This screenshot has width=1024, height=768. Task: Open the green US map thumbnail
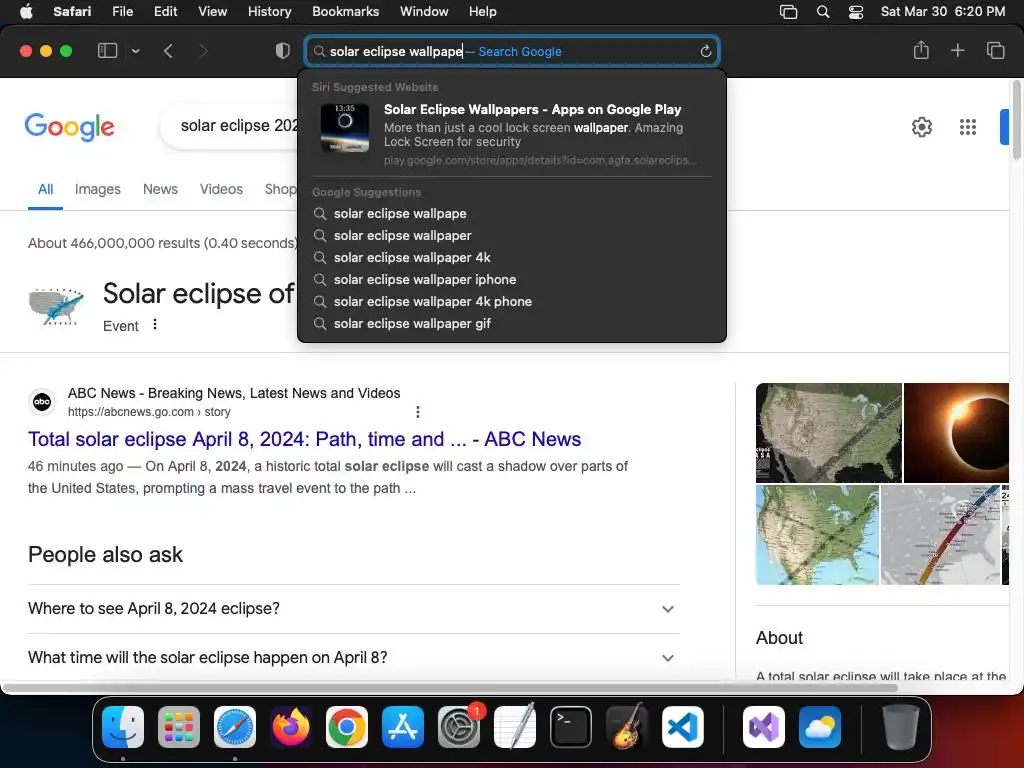817,535
